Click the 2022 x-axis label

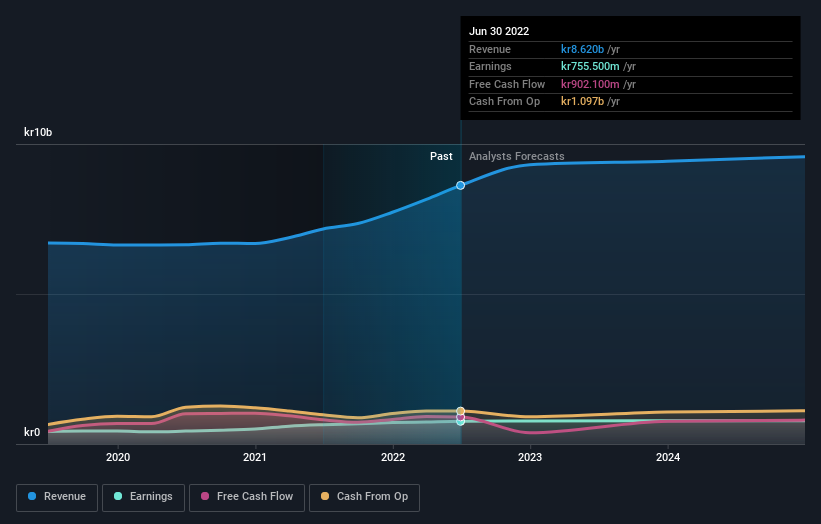pyautogui.click(x=393, y=457)
